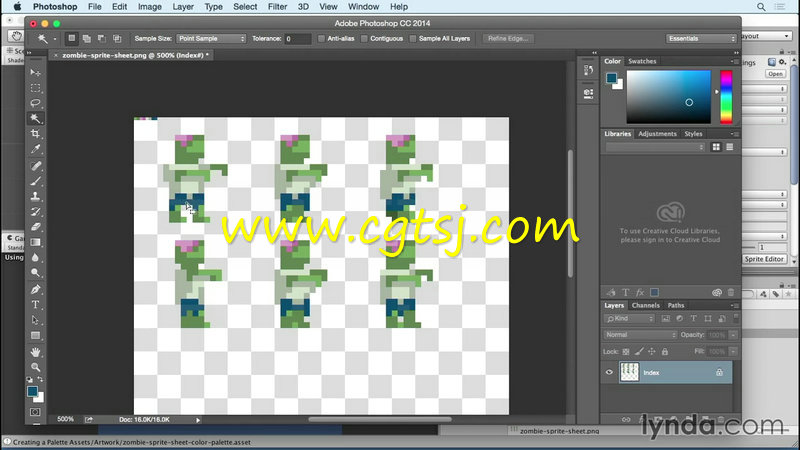Select the Pen tool
Screen dimensions: 800x450
(35, 289)
